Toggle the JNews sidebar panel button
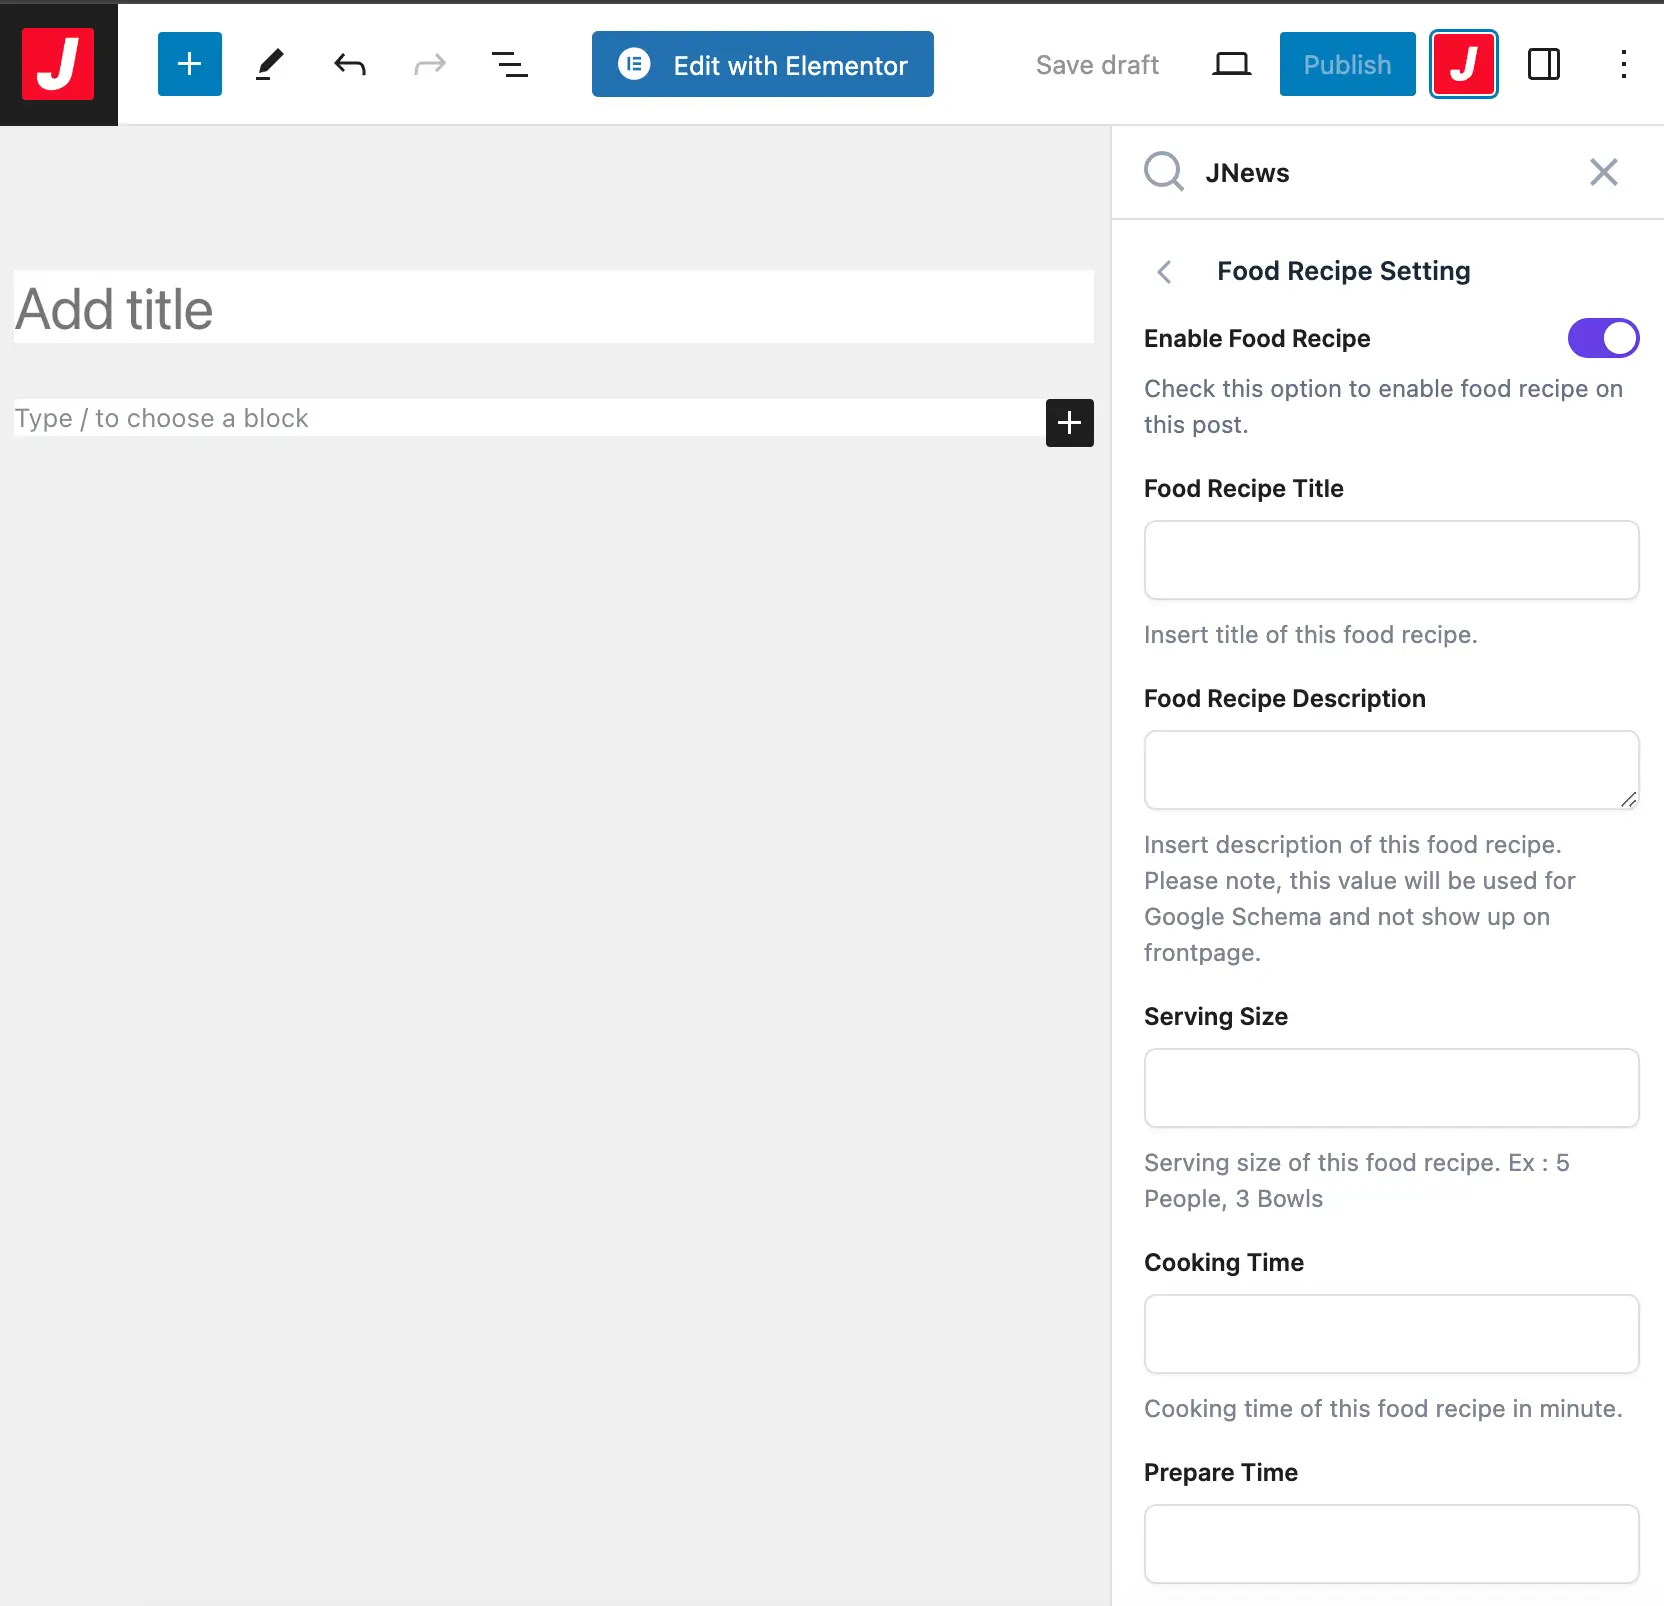This screenshot has width=1664, height=1606. click(1464, 64)
